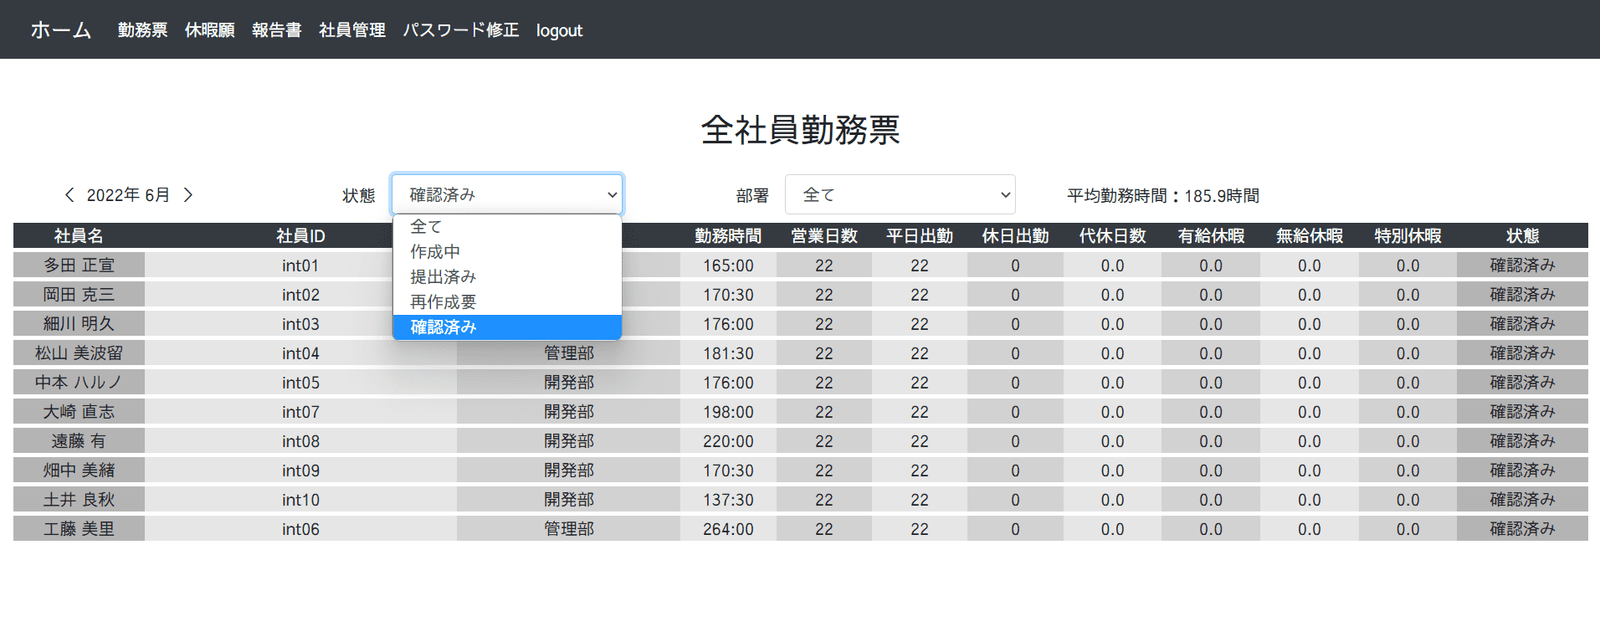This screenshot has width=1600, height=623.
Task: Open the 部署 department dropdown
Action: point(900,195)
